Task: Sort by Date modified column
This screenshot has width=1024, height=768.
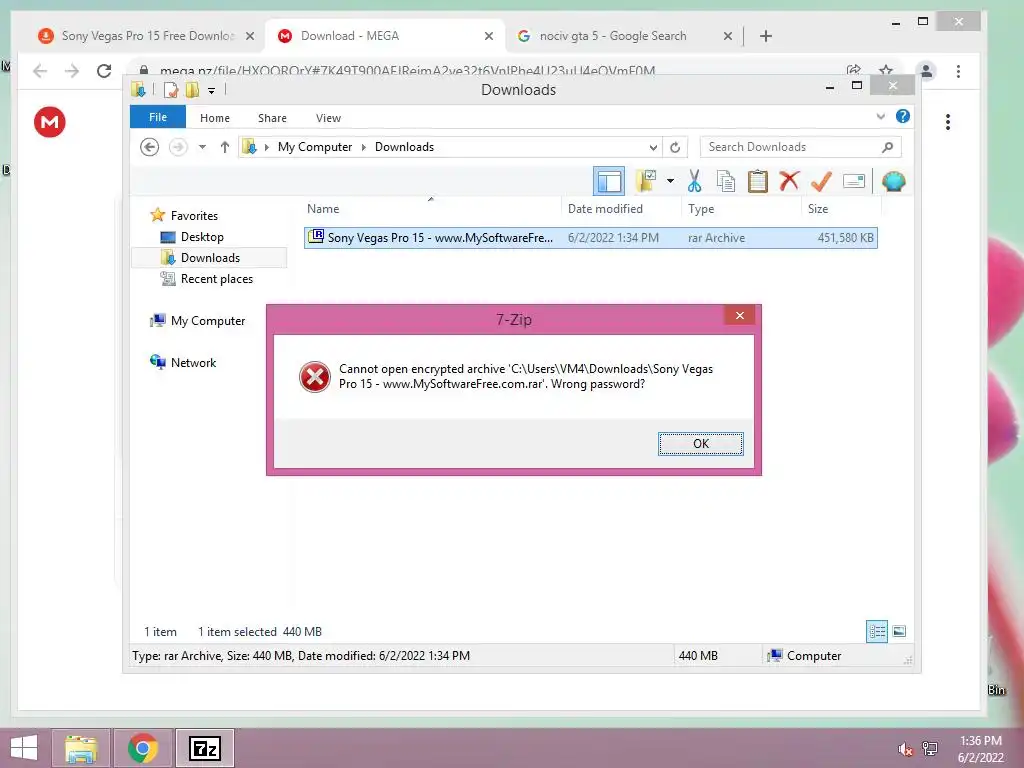Action: click(605, 209)
